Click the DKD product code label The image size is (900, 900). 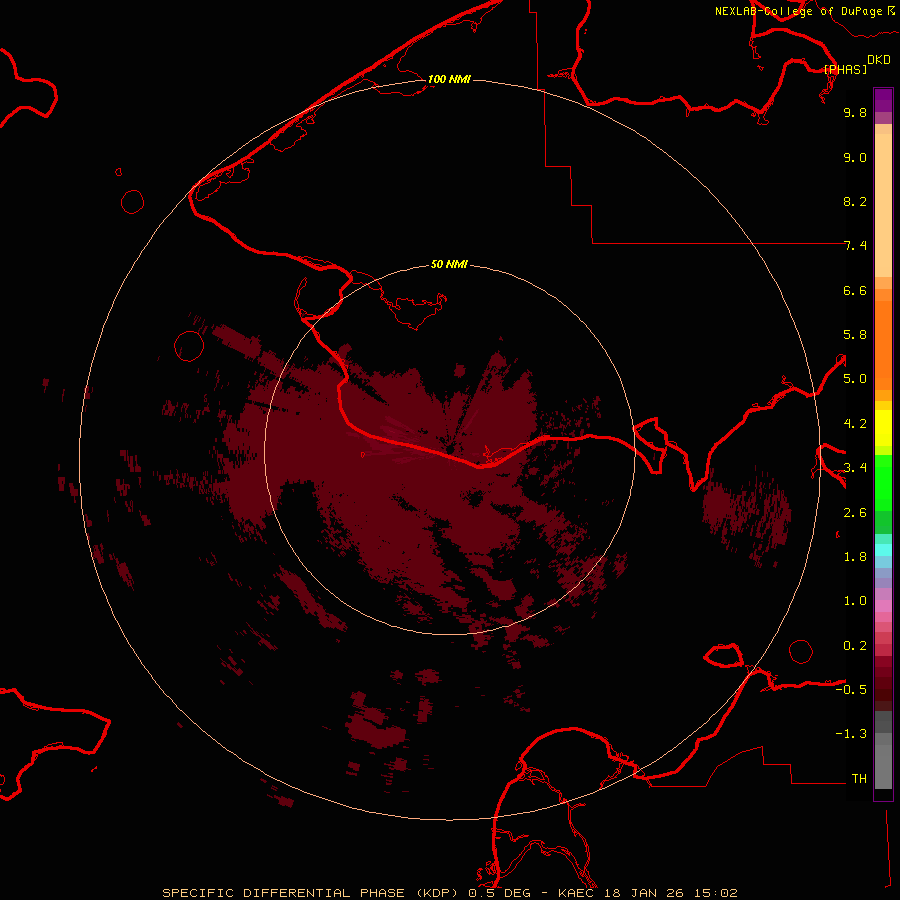pos(879,60)
